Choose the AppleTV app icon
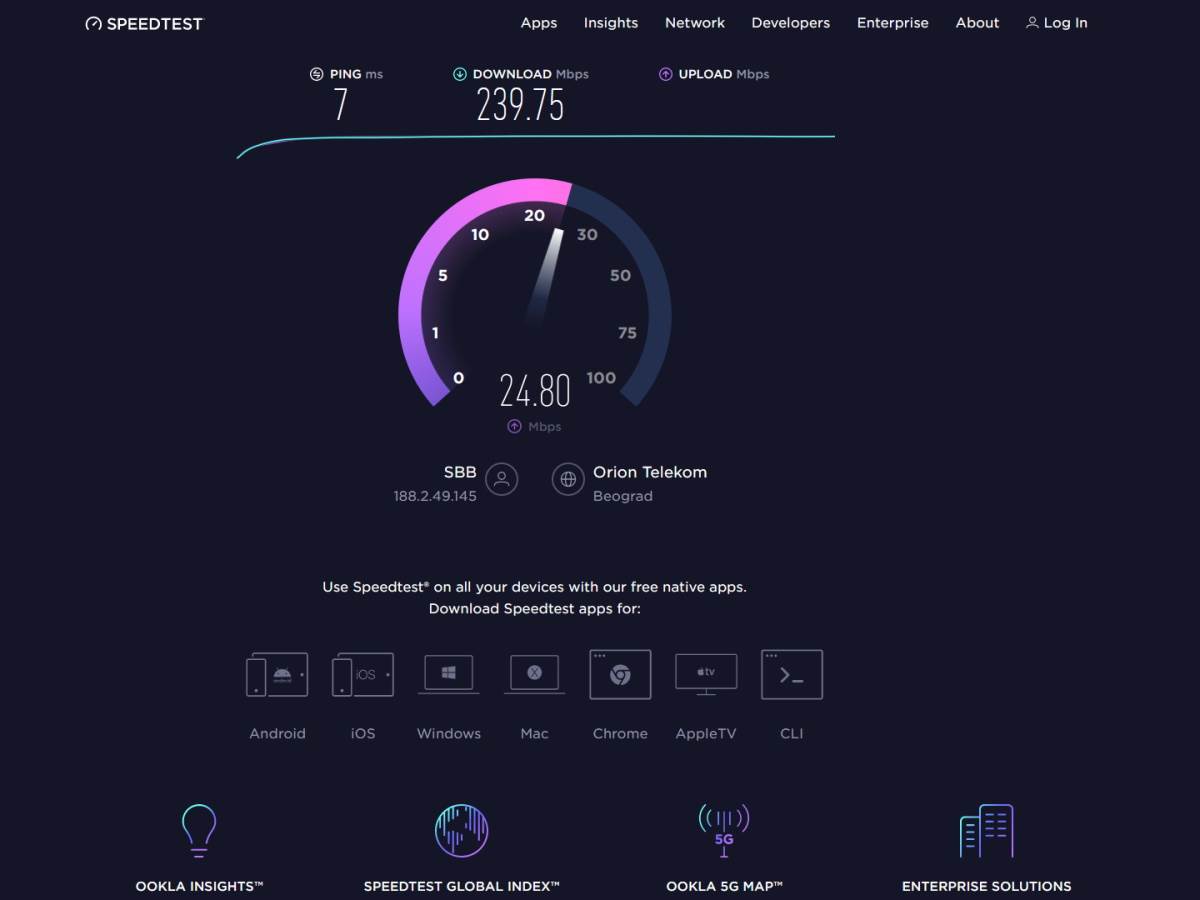This screenshot has height=900, width=1200. coord(706,674)
